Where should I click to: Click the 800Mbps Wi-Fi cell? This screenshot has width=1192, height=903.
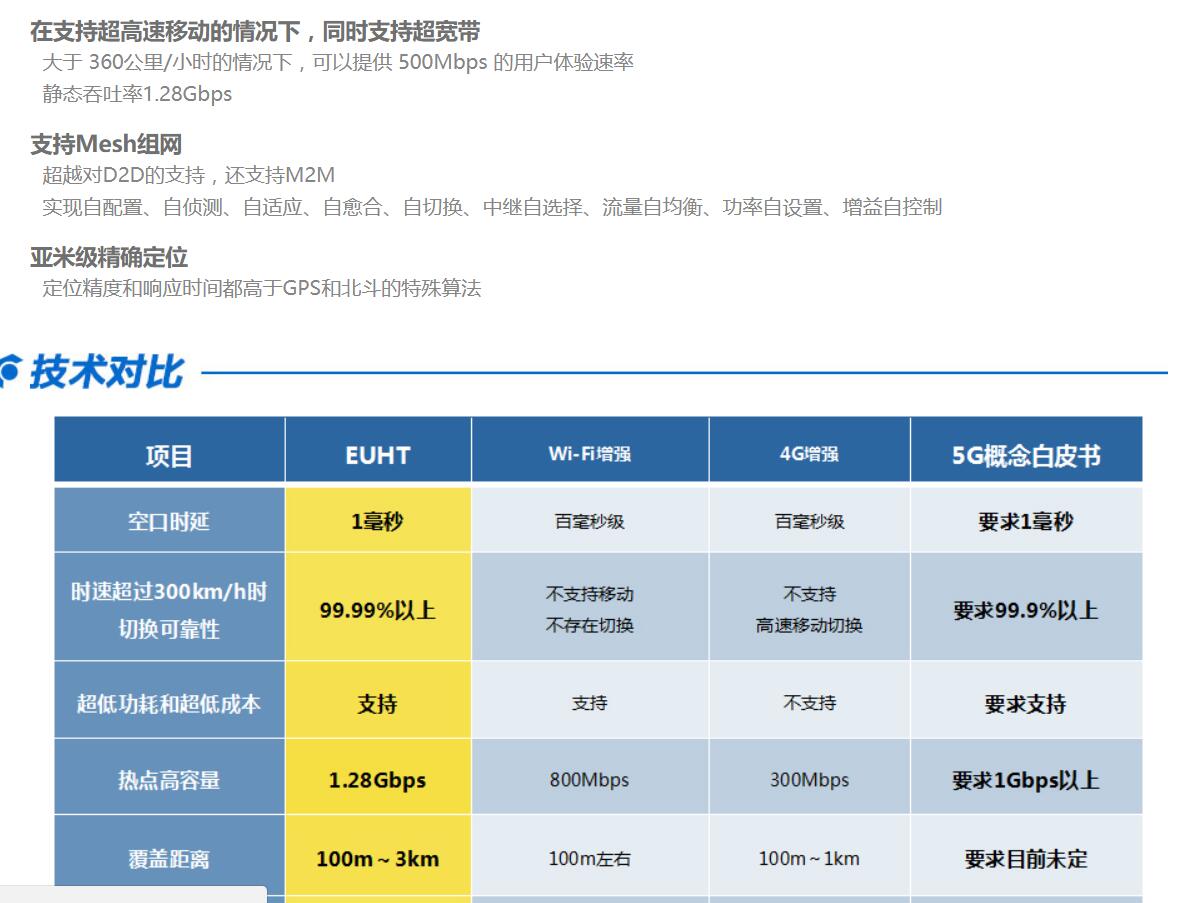[589, 780]
